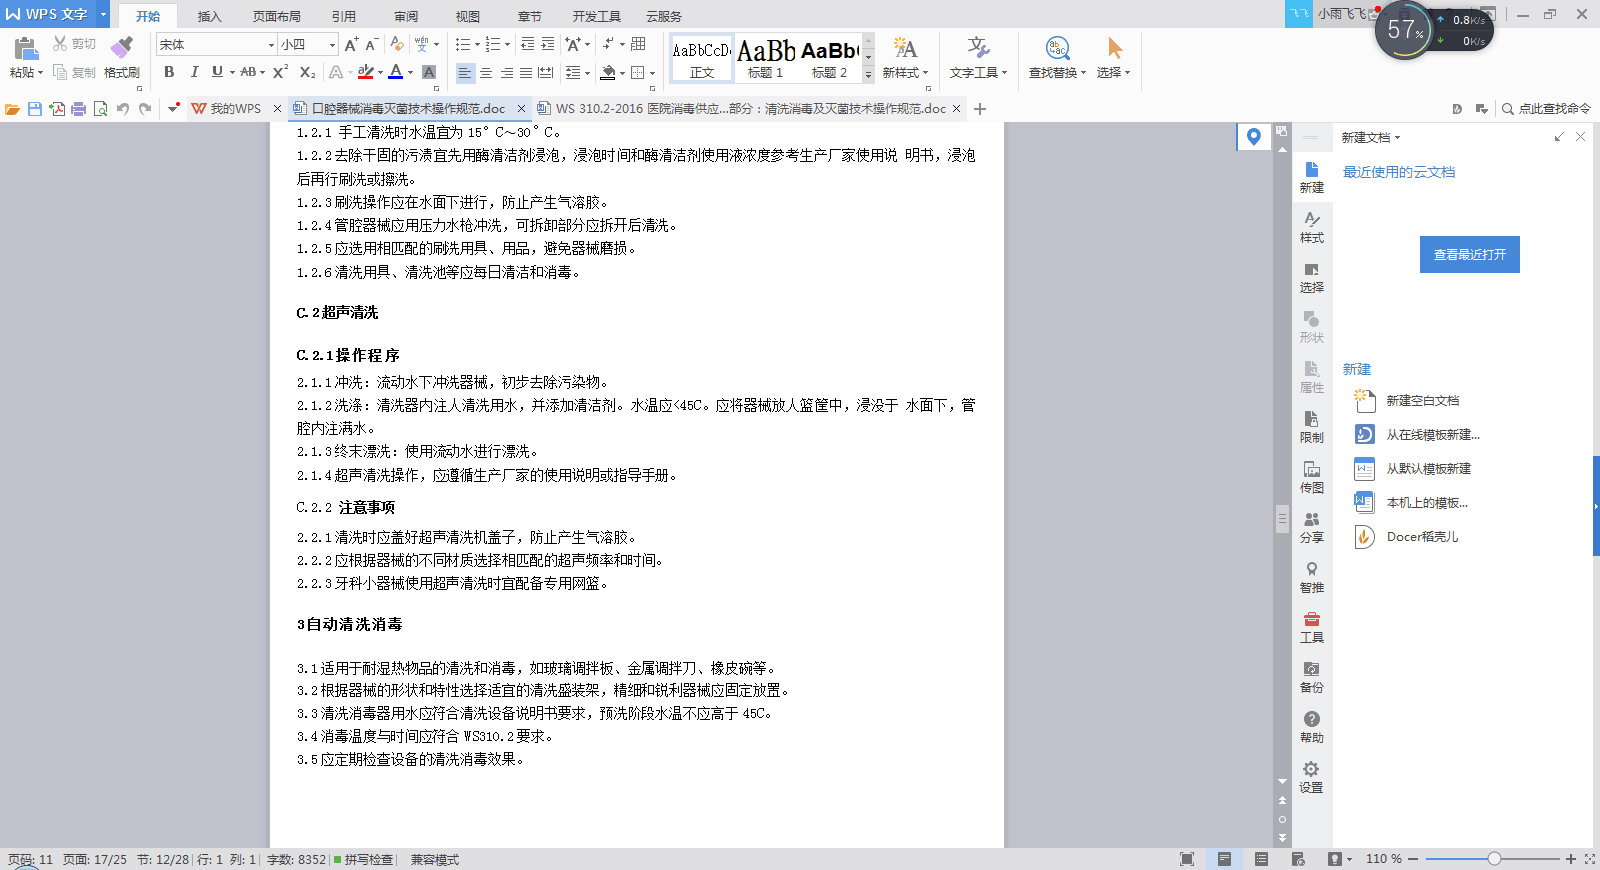Expand the bullet list dropdown arrow
The image size is (1600, 870).
click(x=477, y=44)
